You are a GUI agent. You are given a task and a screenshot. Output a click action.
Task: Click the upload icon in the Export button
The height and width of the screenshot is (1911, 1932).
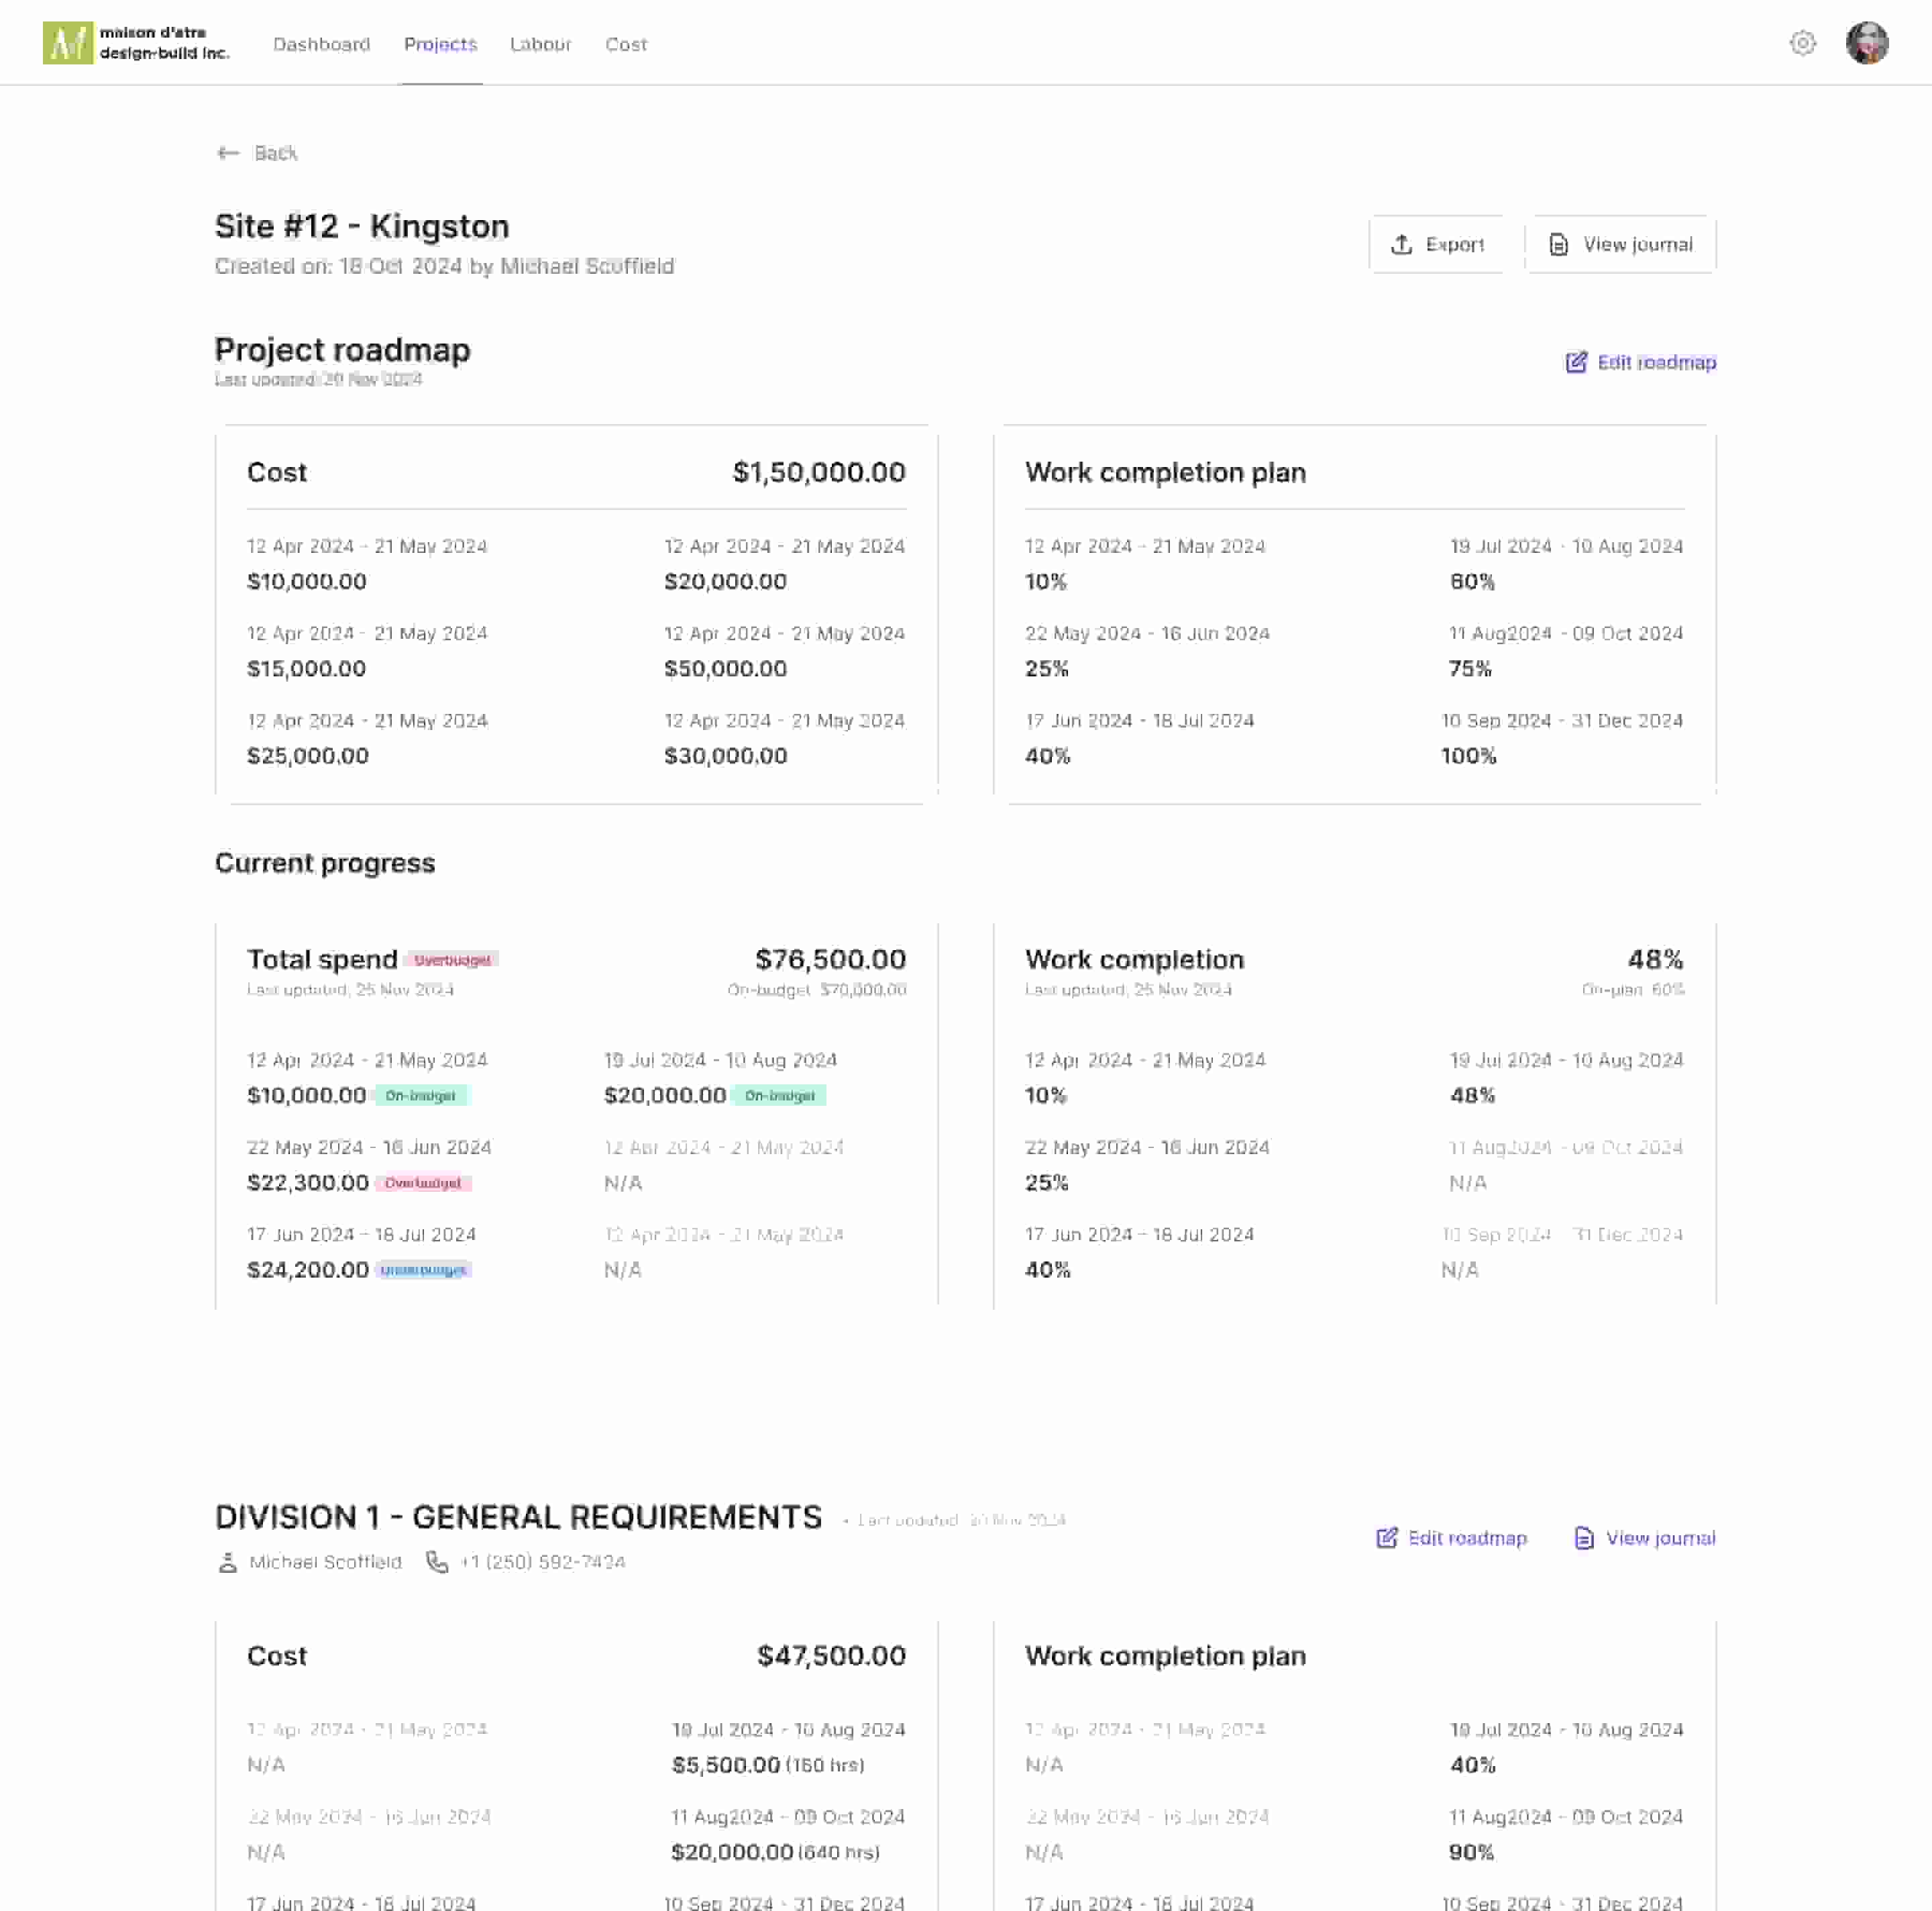click(1401, 245)
